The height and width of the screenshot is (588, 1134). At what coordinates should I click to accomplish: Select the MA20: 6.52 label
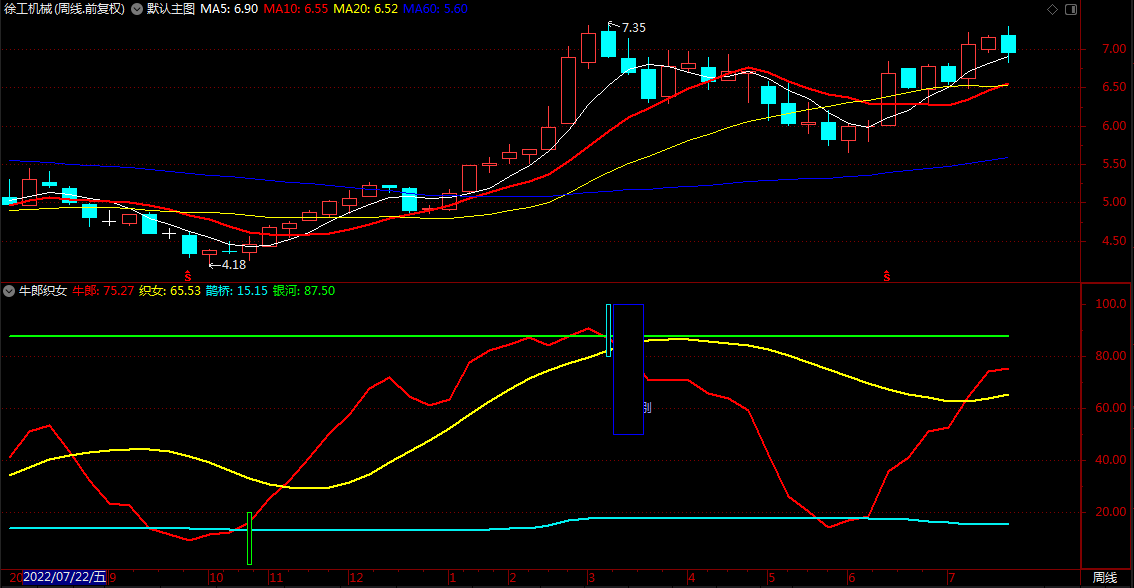[x=365, y=9]
